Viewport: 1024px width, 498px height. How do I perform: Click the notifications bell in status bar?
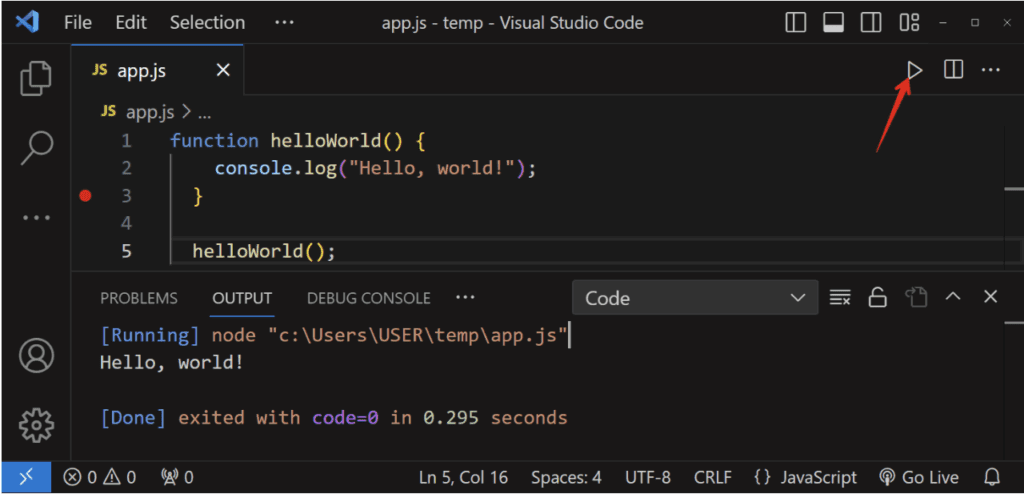[x=992, y=477]
